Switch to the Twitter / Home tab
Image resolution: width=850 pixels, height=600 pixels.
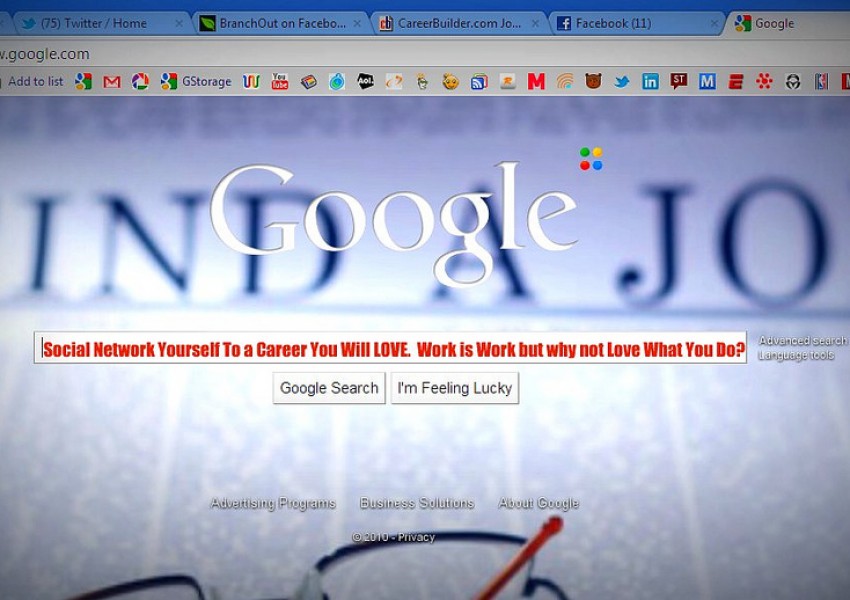[x=93, y=23]
